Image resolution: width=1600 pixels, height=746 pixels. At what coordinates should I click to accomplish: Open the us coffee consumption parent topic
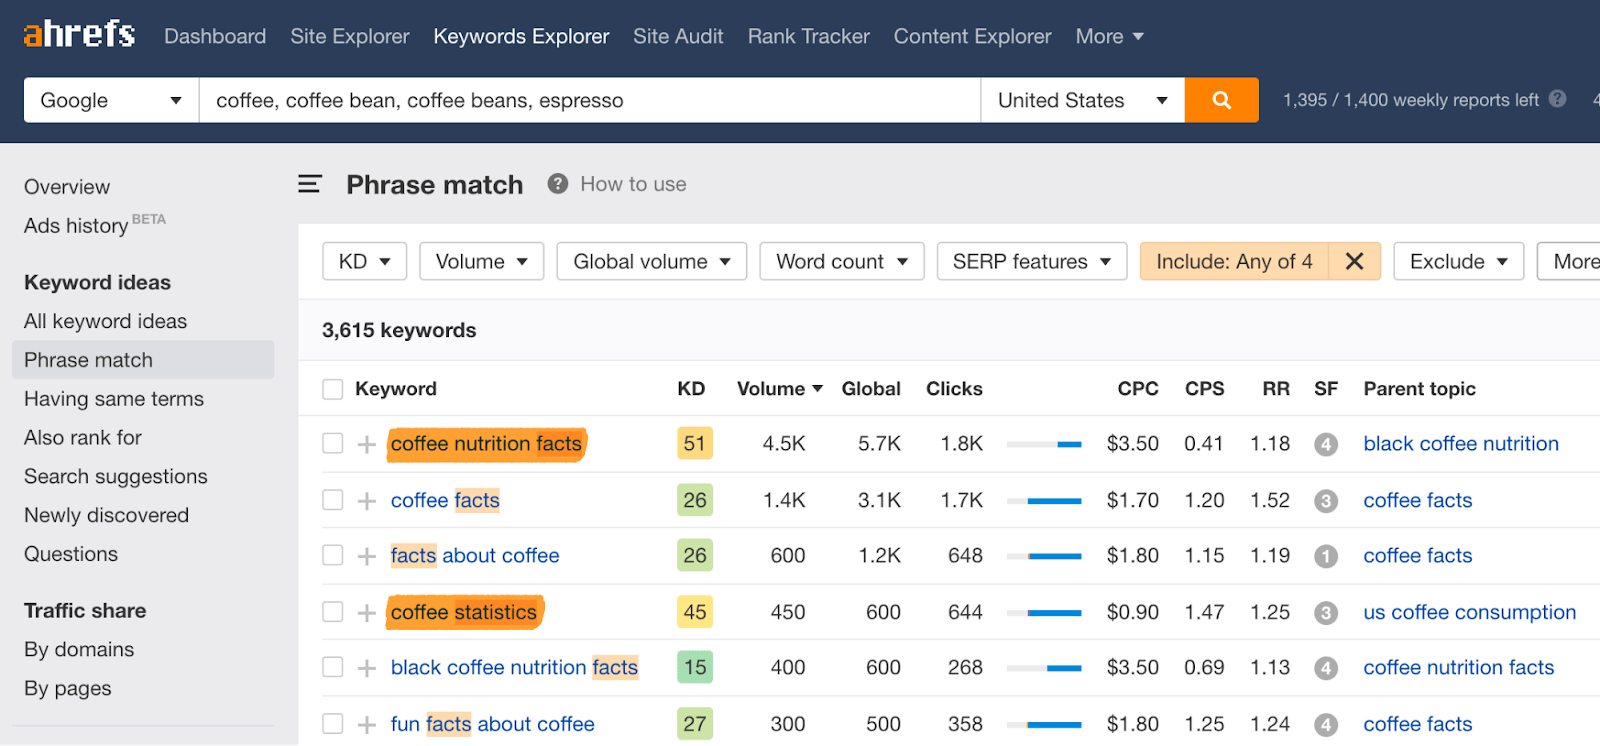pyautogui.click(x=1469, y=612)
